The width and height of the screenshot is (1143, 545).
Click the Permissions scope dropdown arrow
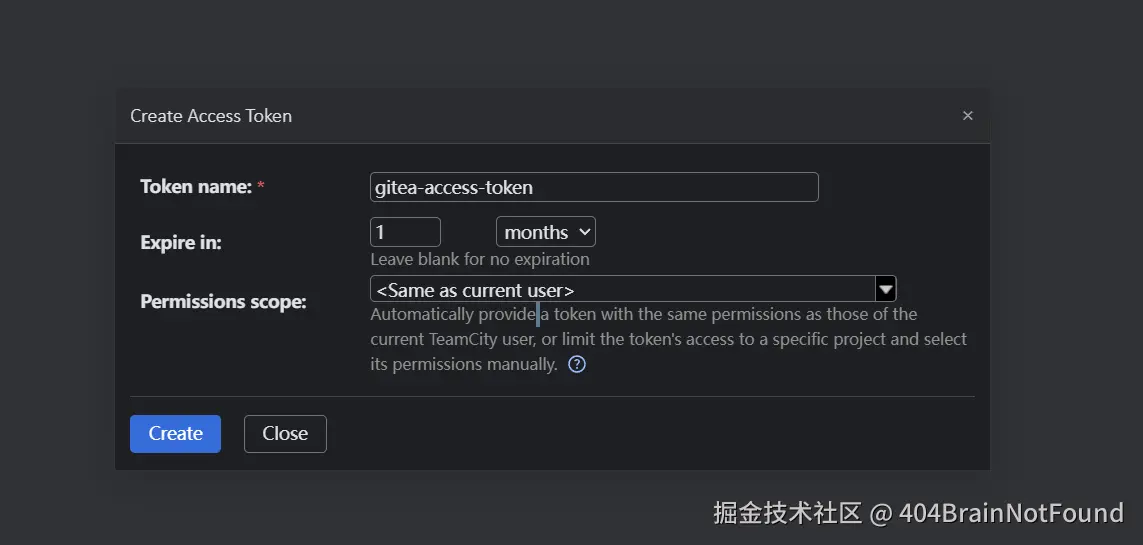885,289
